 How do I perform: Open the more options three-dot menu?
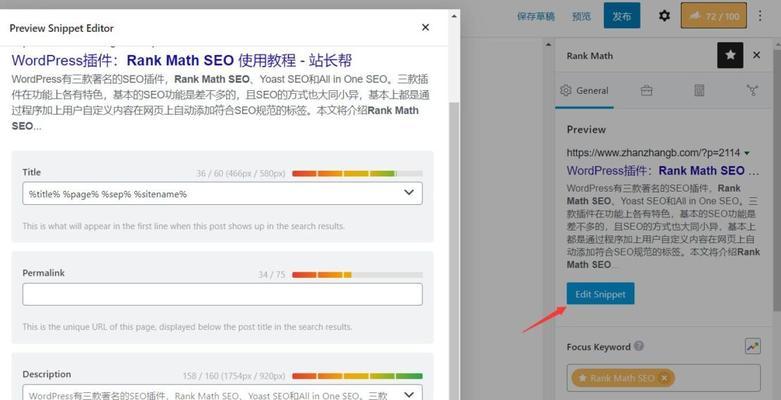coord(760,16)
